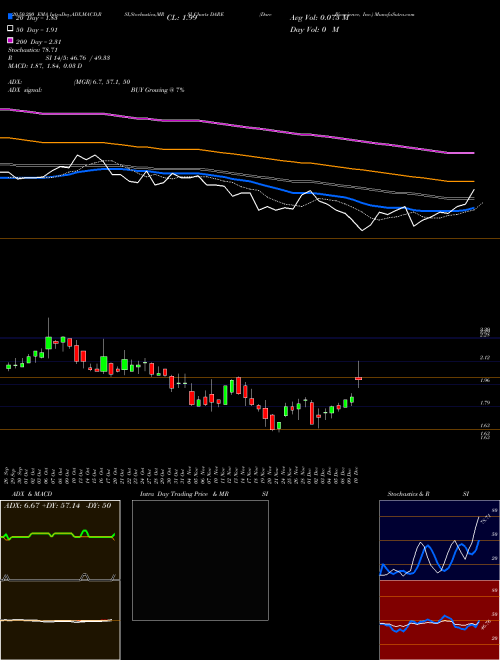Click the 'Intra Day Trading Price & MRSI' title
Viewport: 500px width, 660px height.
pos(204,494)
